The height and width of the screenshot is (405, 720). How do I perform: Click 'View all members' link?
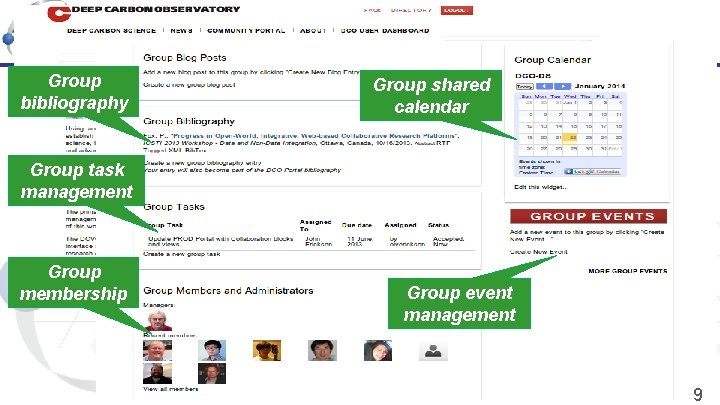171,389
